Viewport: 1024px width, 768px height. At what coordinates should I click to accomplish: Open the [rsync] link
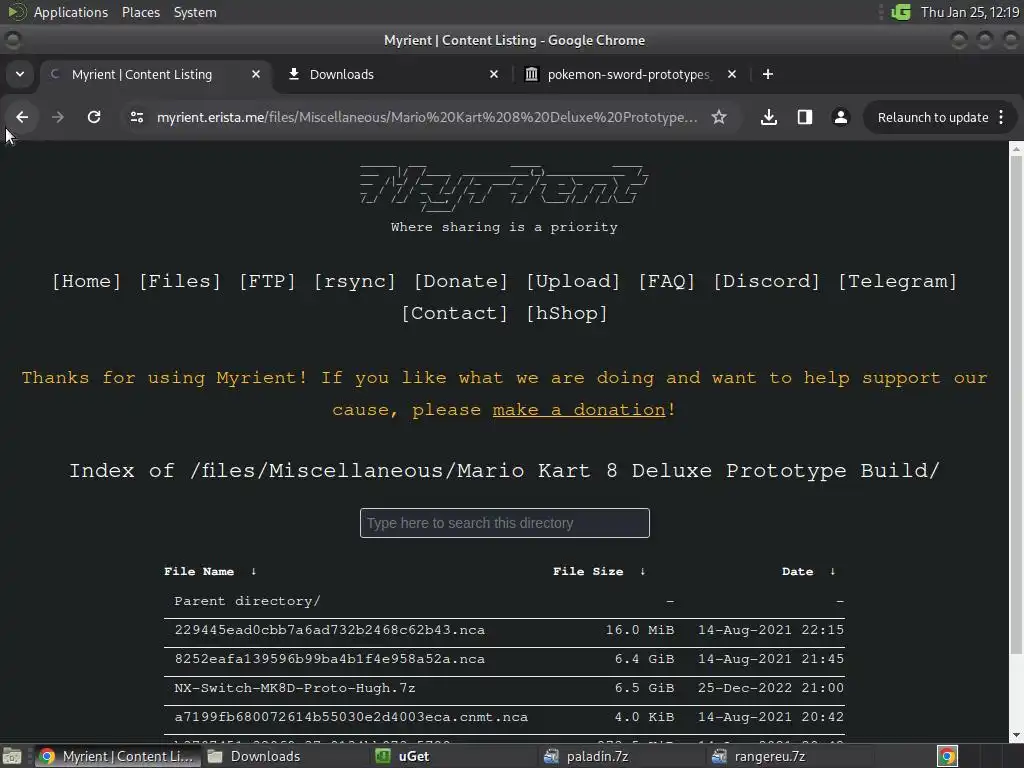click(x=355, y=281)
